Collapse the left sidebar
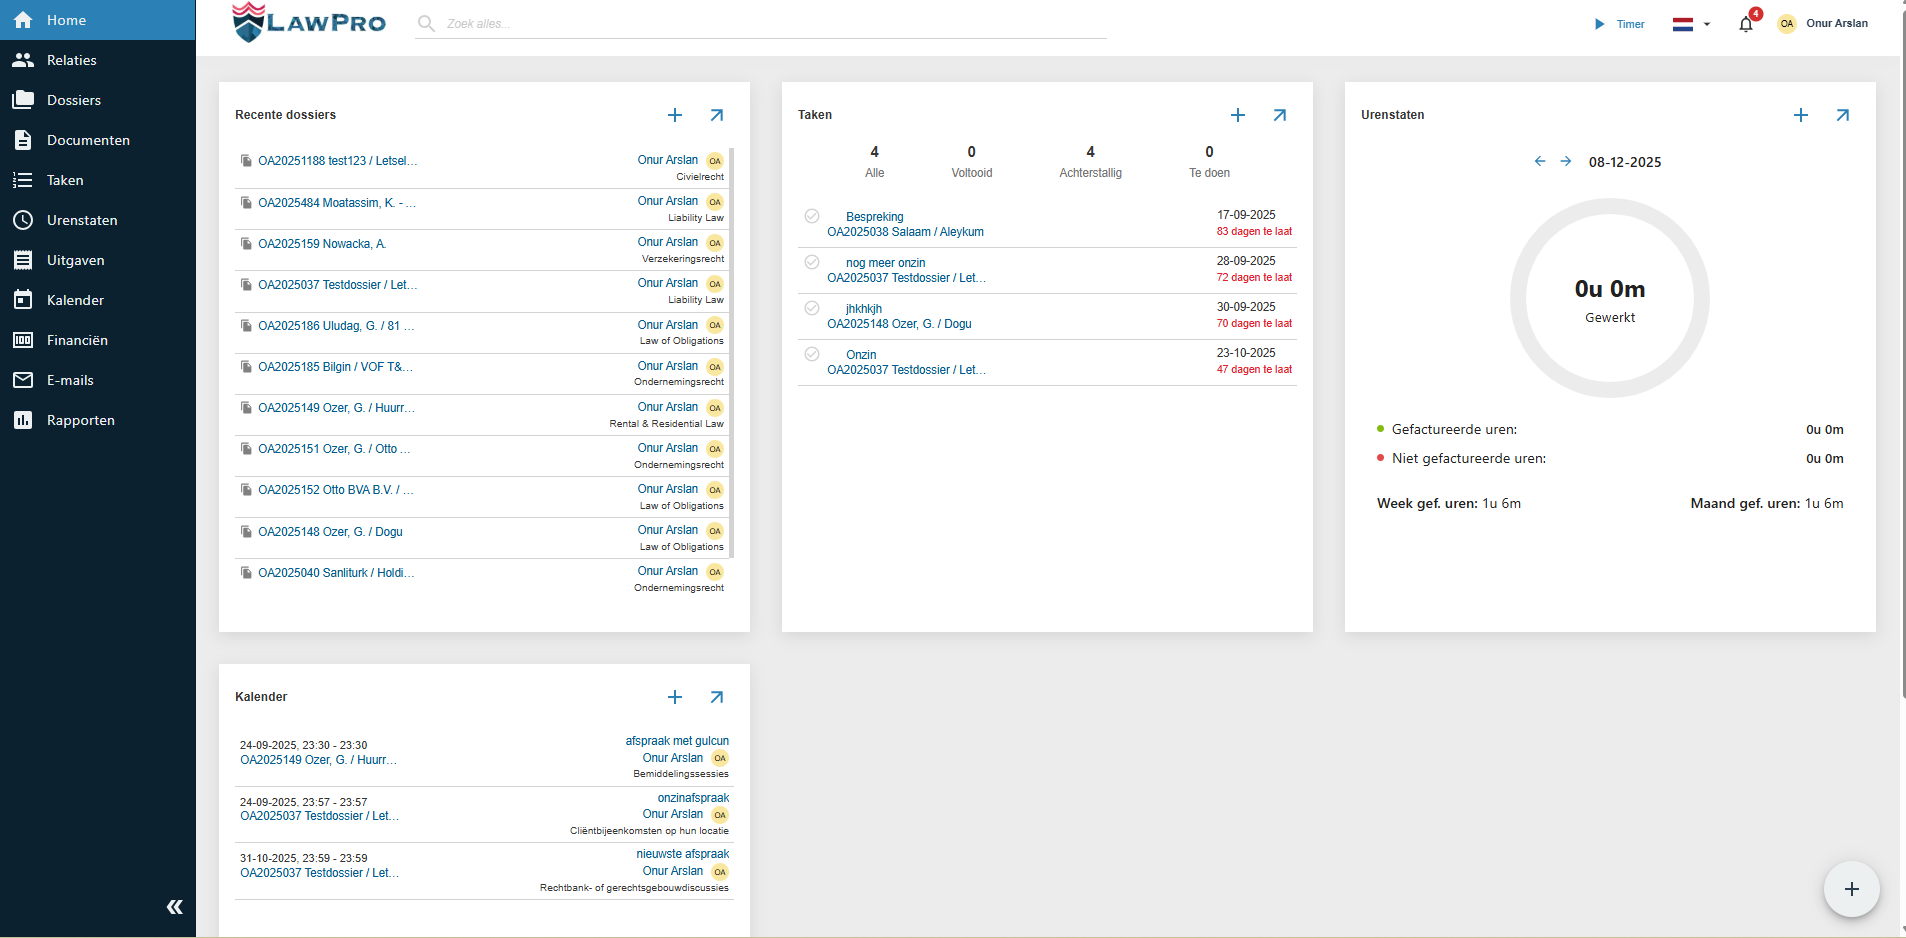1906x938 pixels. coord(174,907)
